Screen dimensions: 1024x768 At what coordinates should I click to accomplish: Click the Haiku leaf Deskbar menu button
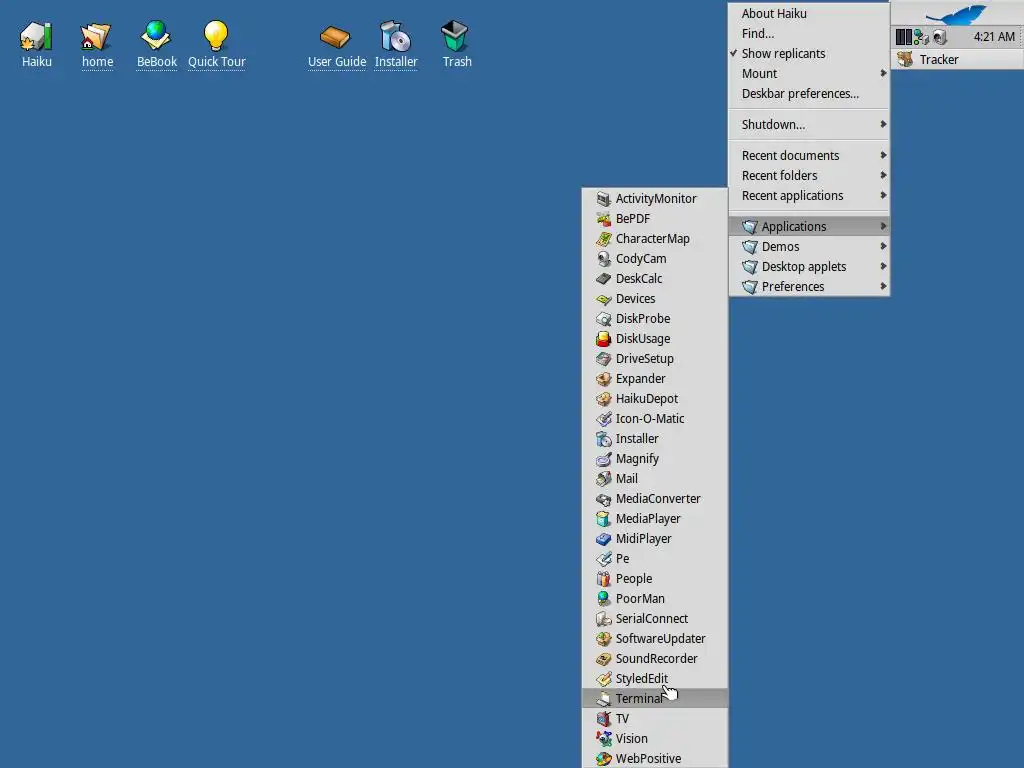[x=957, y=14]
